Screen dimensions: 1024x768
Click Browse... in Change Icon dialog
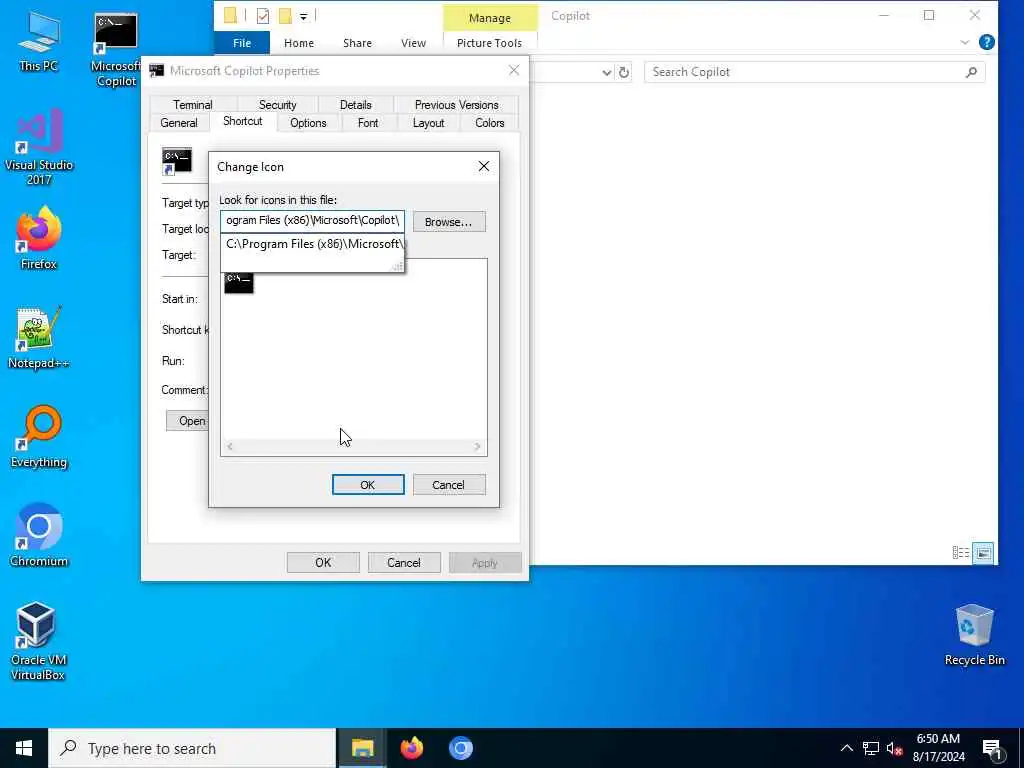[449, 221]
